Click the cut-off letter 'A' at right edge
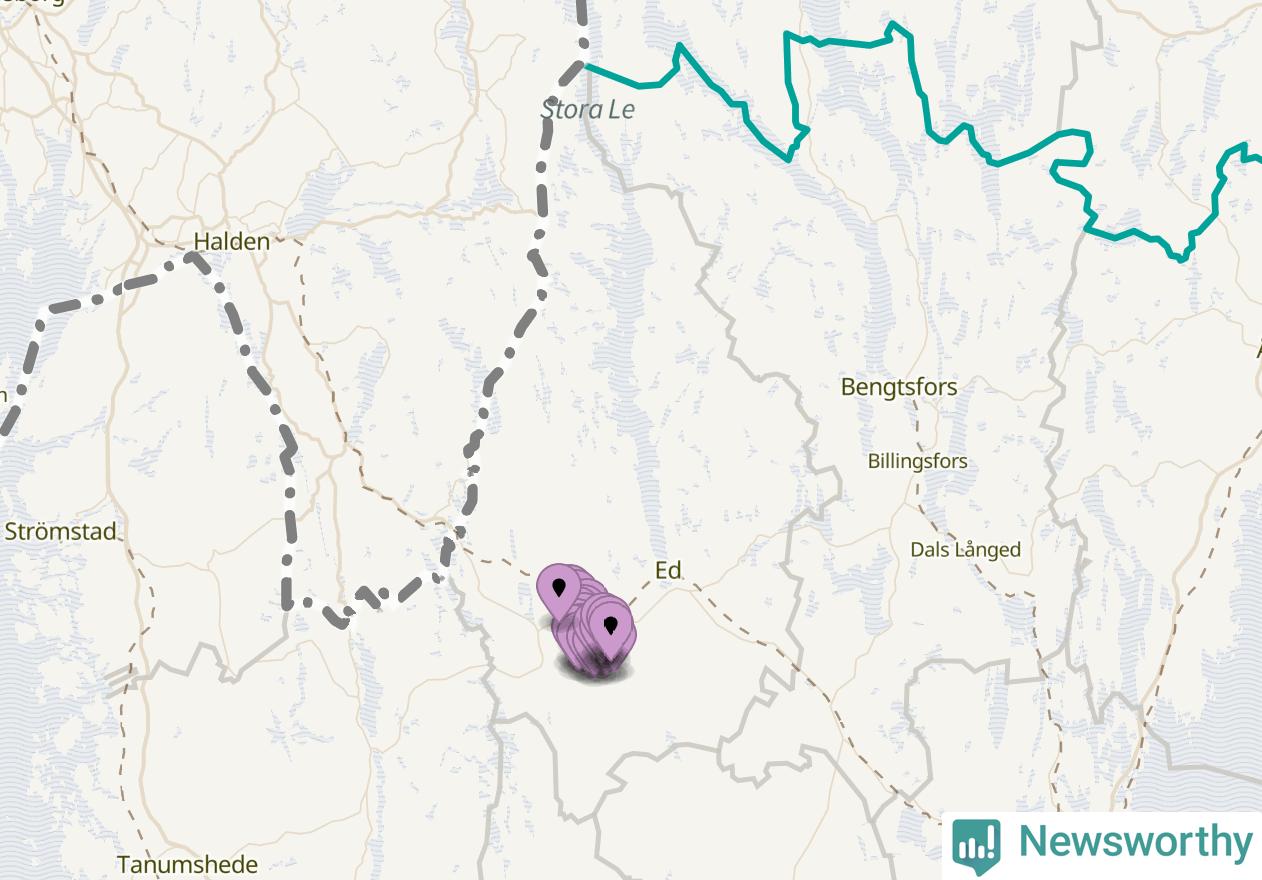The image size is (1262, 880). click(1258, 350)
